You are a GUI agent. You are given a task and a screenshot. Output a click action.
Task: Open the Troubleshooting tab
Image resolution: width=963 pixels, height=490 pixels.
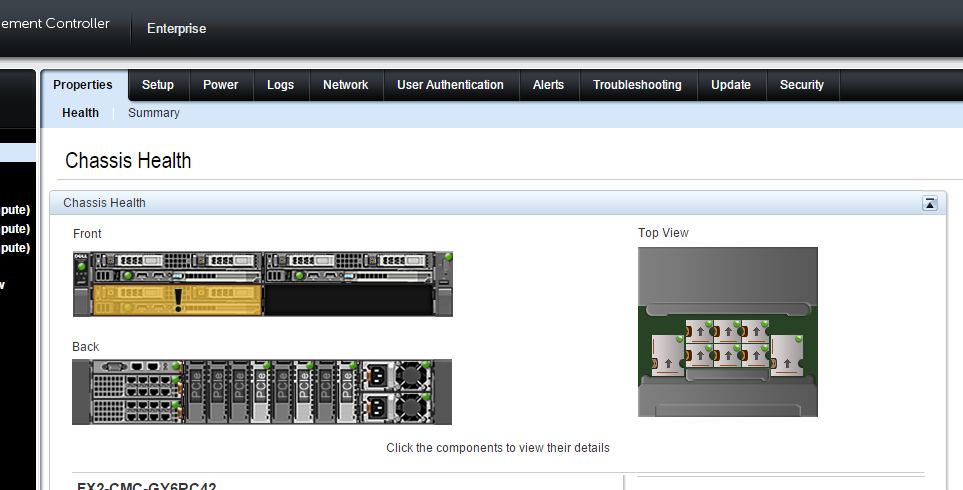637,85
